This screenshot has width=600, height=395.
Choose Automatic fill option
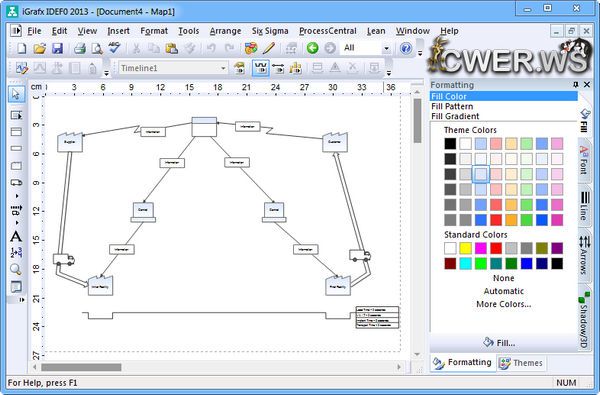[x=504, y=291]
